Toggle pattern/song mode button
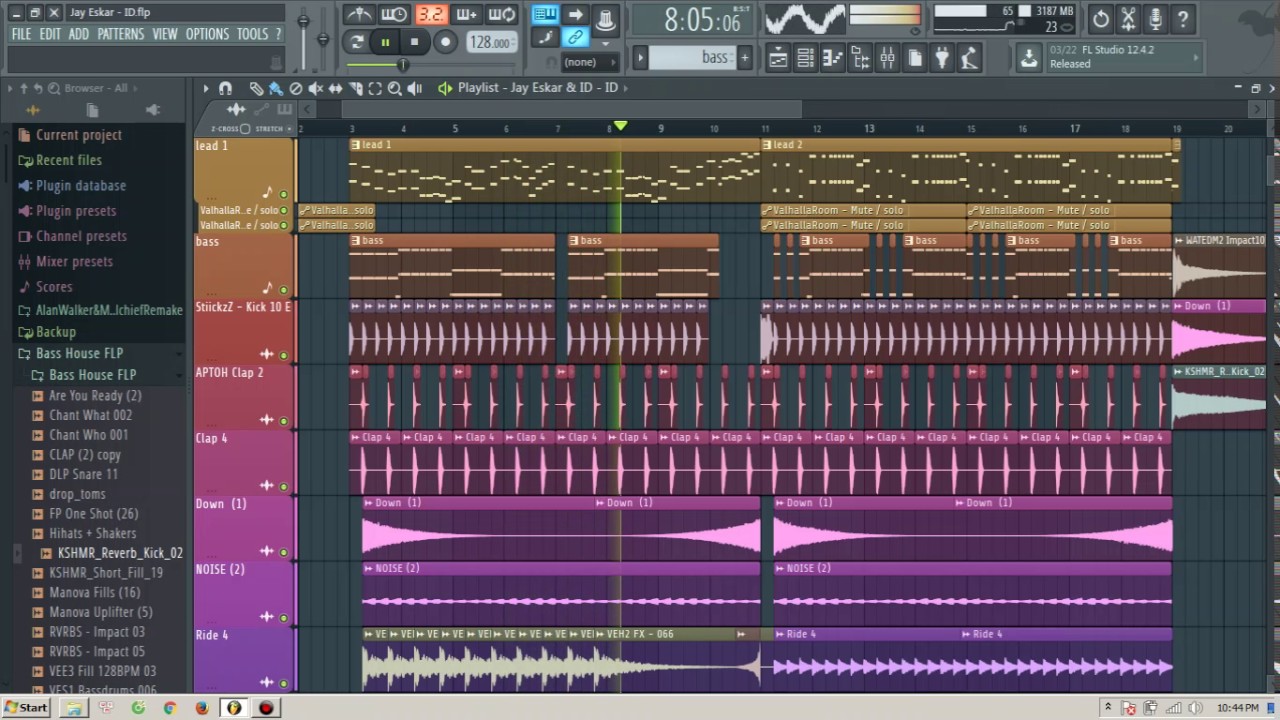Screen dimensions: 1280x720 (357, 42)
